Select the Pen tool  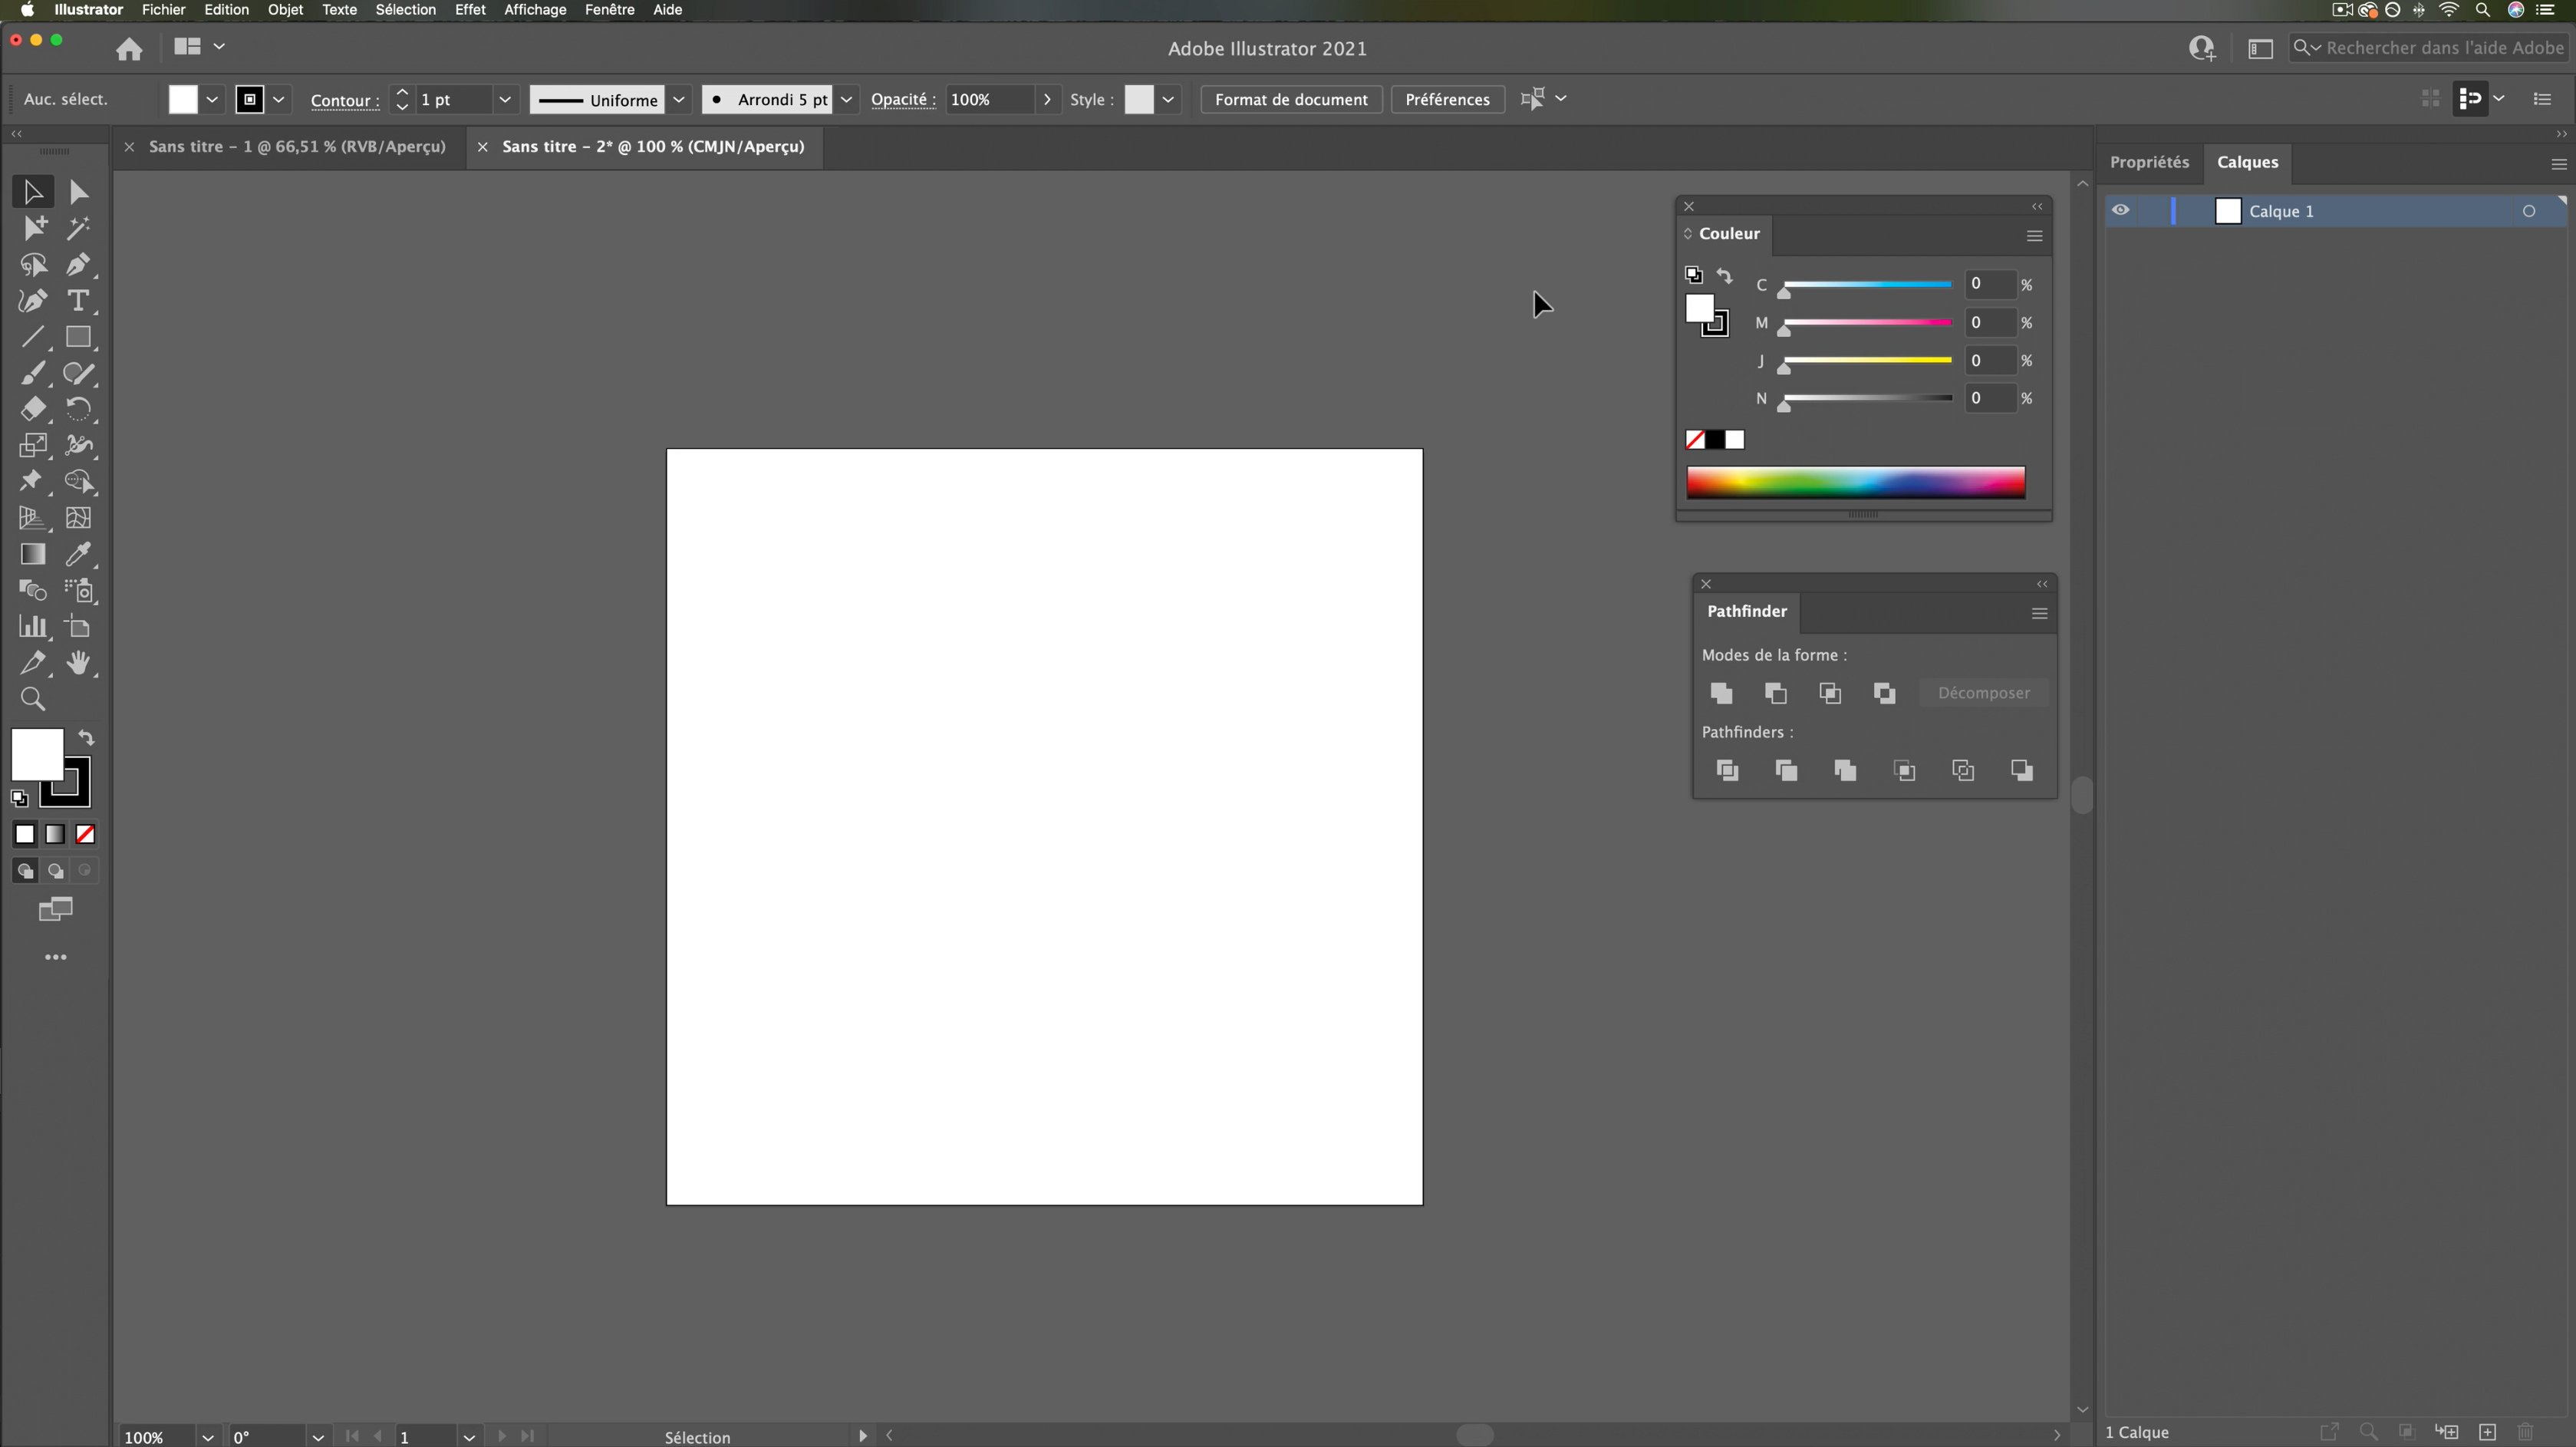coord(78,265)
